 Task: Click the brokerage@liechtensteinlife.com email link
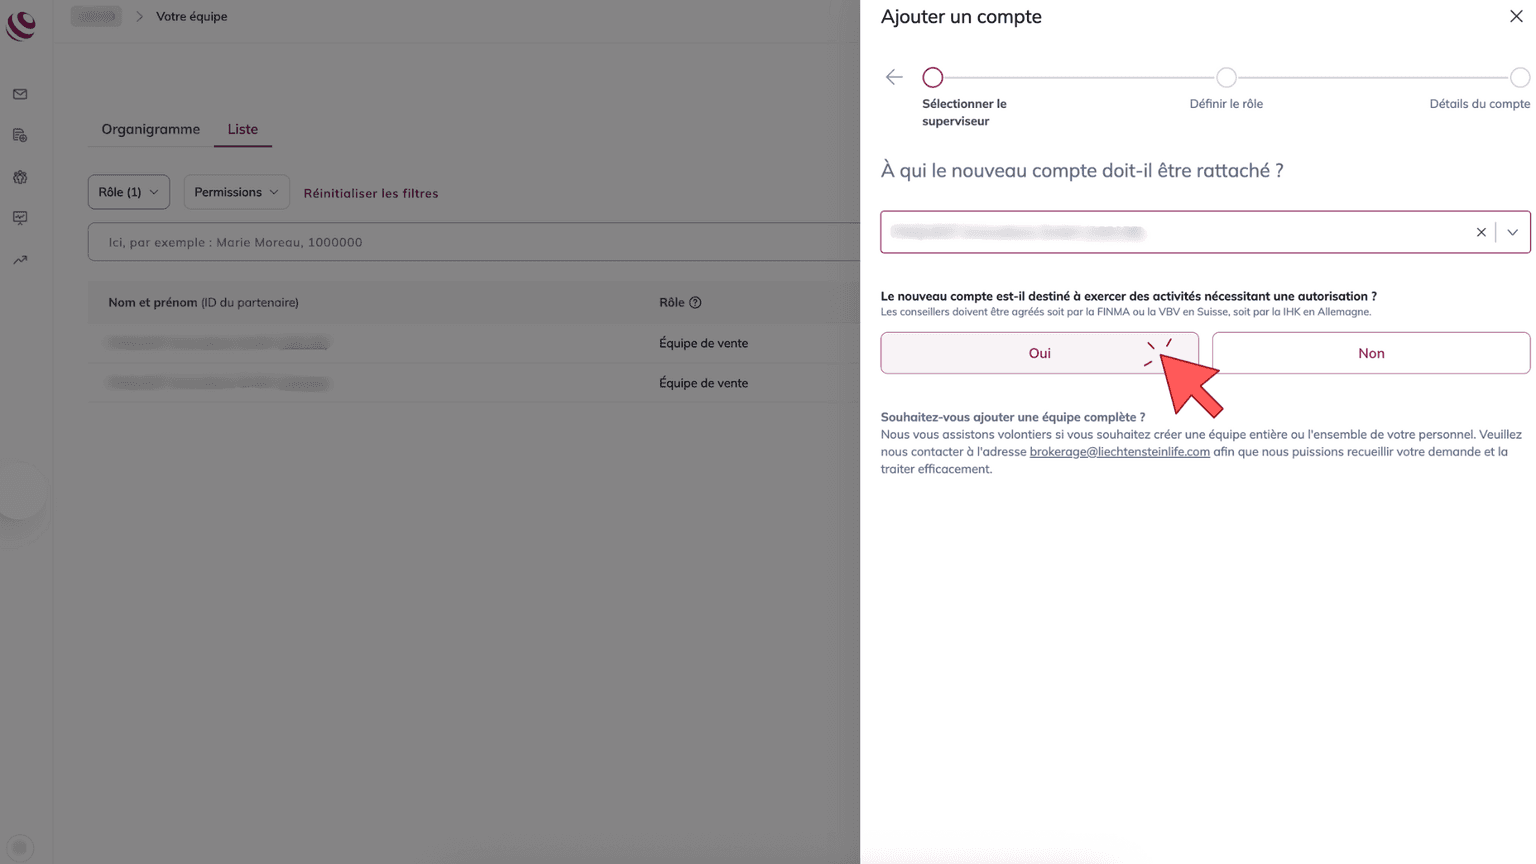pyautogui.click(x=1119, y=452)
